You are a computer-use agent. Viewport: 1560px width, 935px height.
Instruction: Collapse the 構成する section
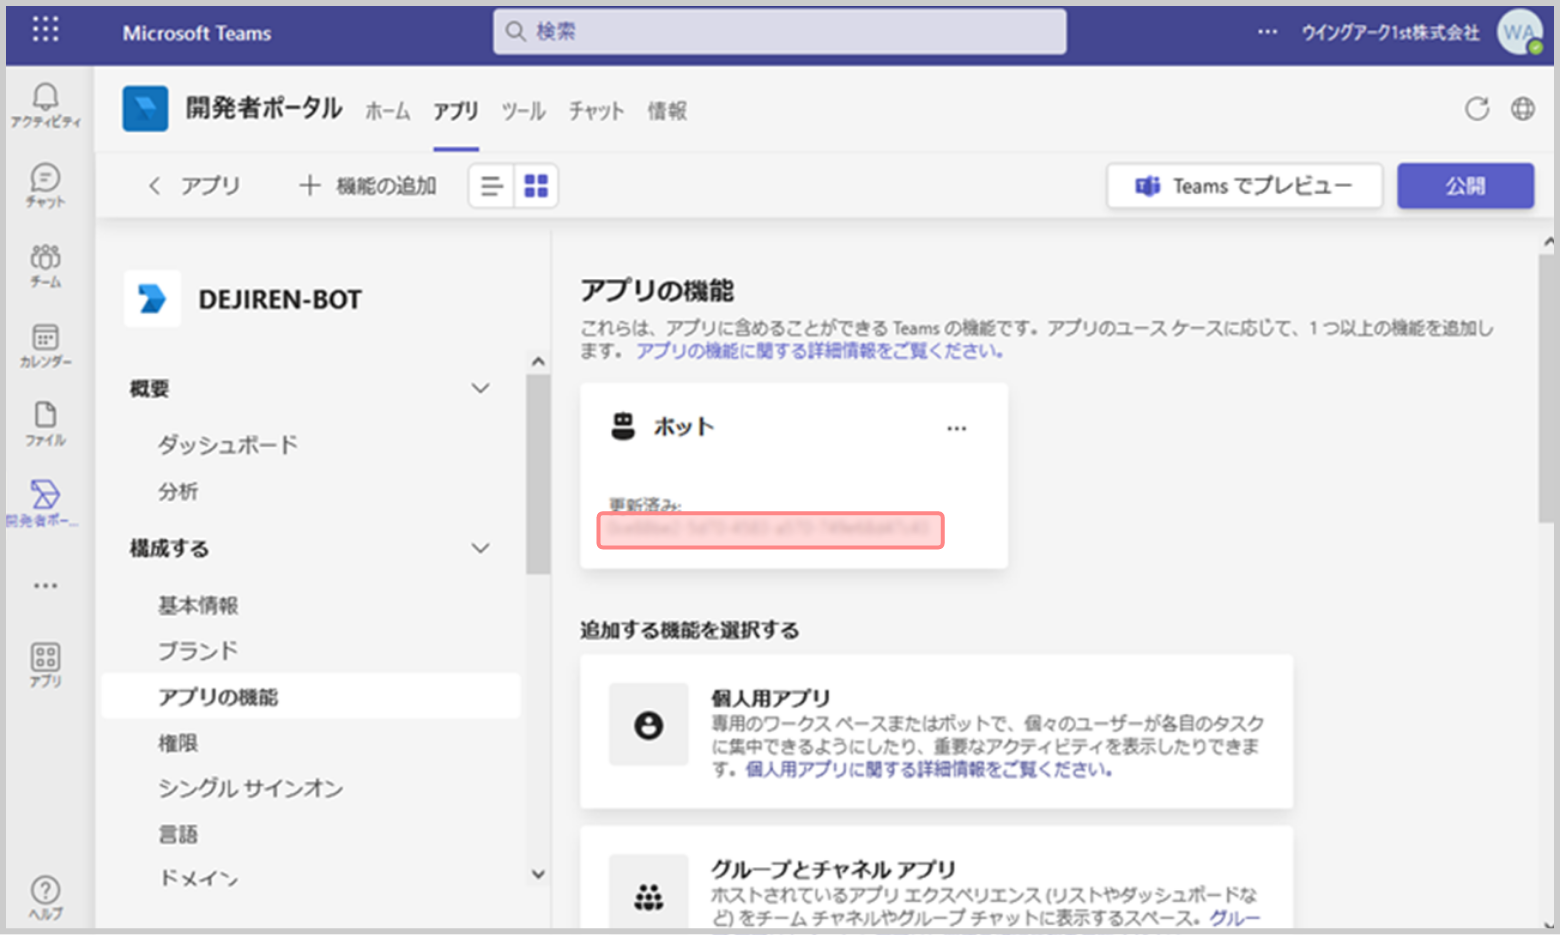tap(480, 548)
